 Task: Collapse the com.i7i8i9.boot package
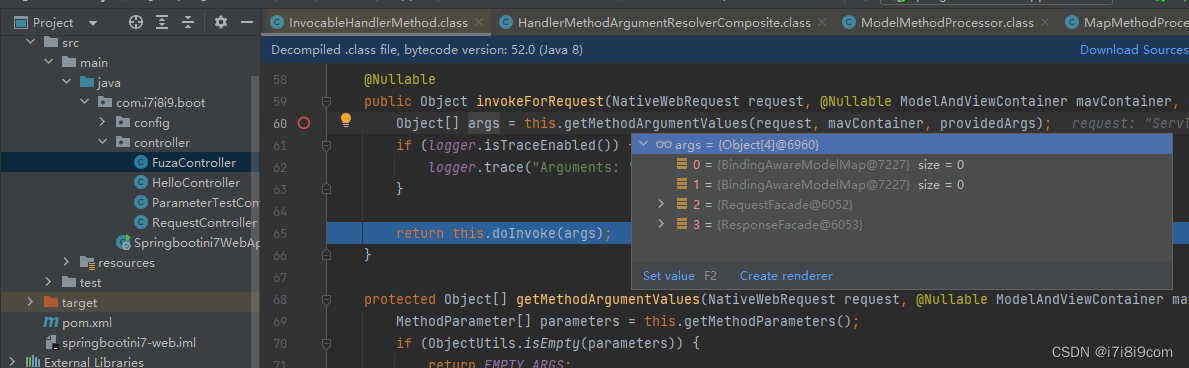(x=84, y=102)
